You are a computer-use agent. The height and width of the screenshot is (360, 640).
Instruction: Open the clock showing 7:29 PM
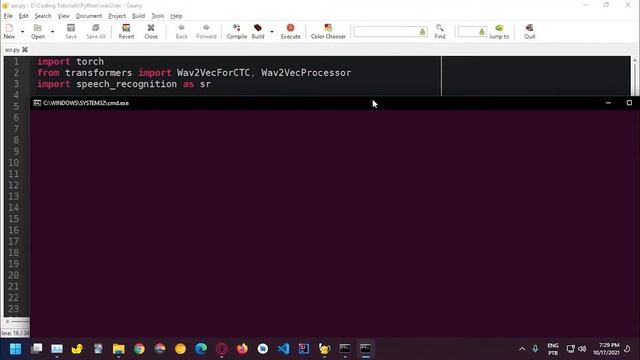(x=606, y=349)
